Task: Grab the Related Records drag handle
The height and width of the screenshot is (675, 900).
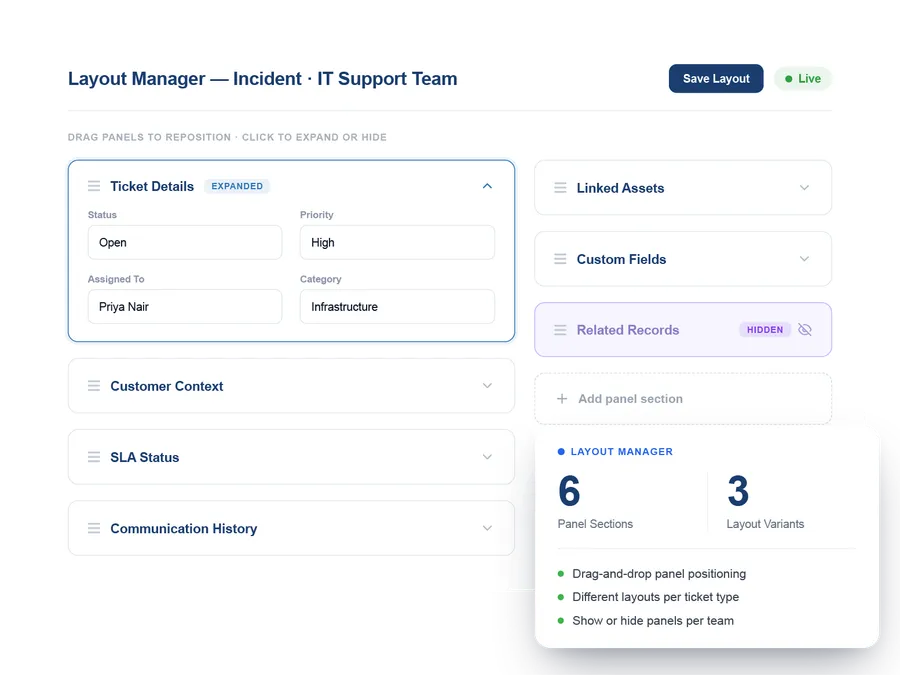Action: click(560, 330)
